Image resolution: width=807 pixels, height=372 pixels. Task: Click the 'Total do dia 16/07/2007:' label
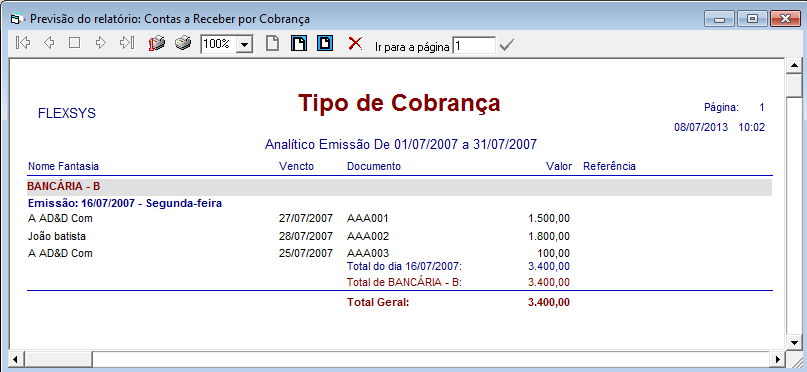pos(405,266)
